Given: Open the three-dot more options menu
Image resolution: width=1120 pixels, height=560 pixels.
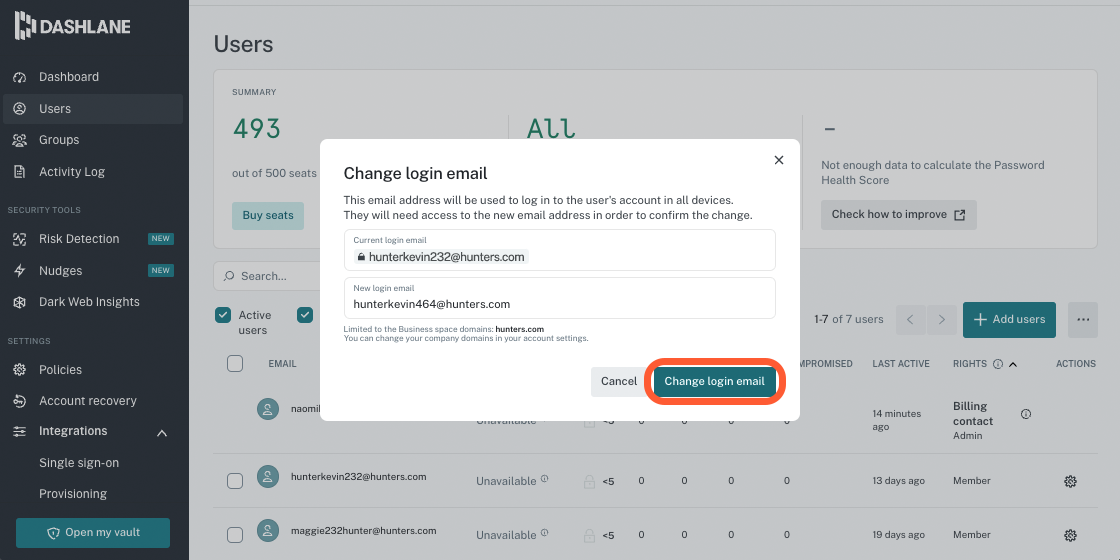Looking at the screenshot, I should tap(1083, 320).
